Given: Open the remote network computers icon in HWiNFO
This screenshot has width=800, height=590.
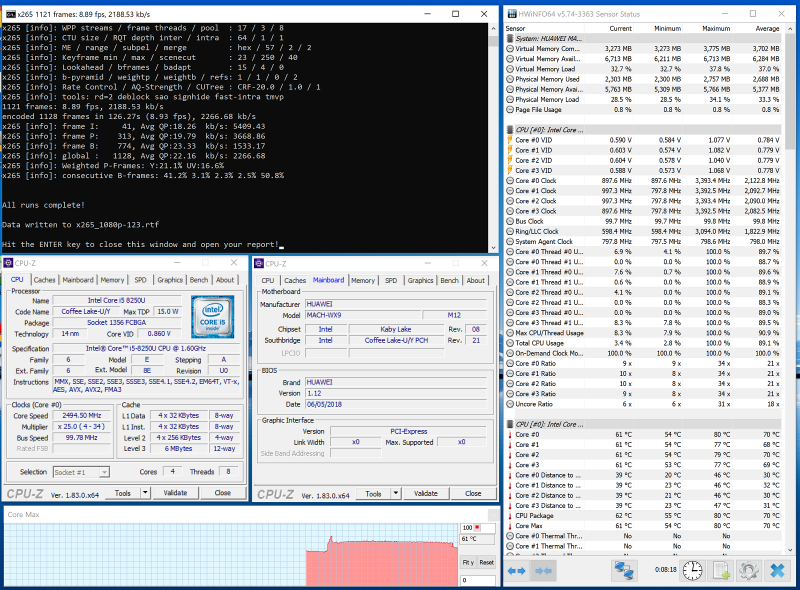Looking at the screenshot, I should 624,571.
